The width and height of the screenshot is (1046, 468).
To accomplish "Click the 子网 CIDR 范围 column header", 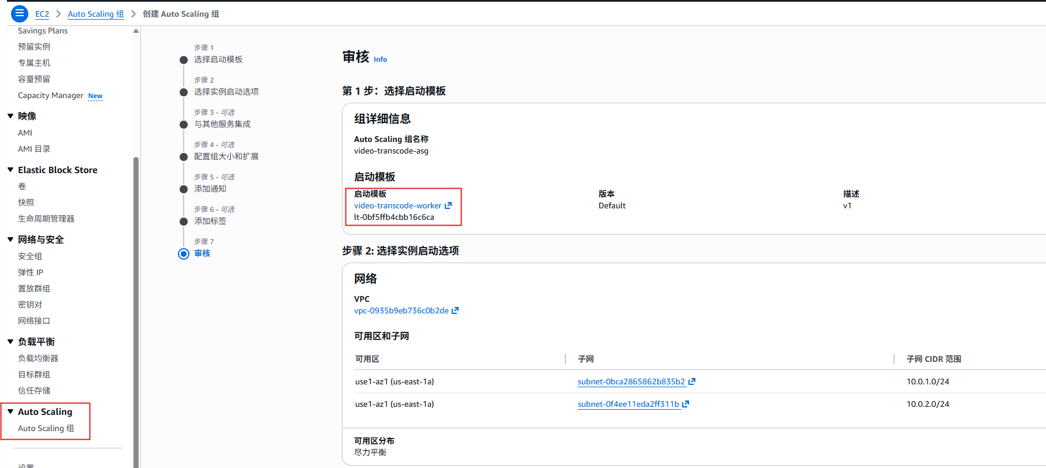I will click(x=934, y=359).
